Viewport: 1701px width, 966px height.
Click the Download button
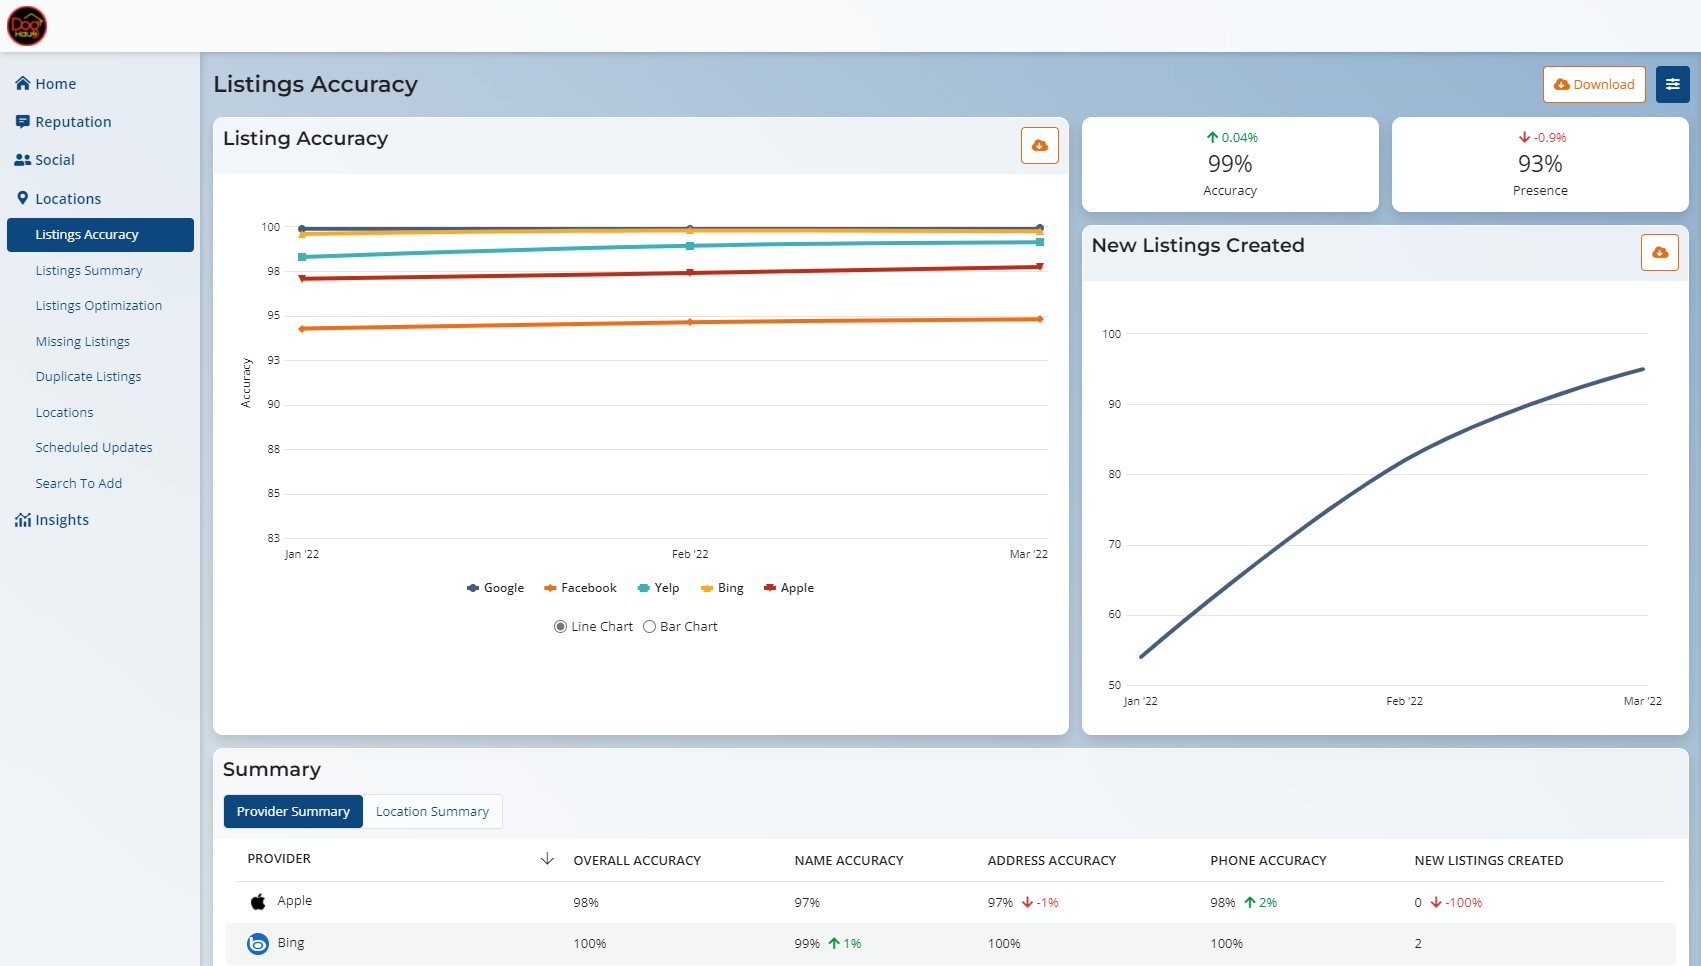(1593, 85)
